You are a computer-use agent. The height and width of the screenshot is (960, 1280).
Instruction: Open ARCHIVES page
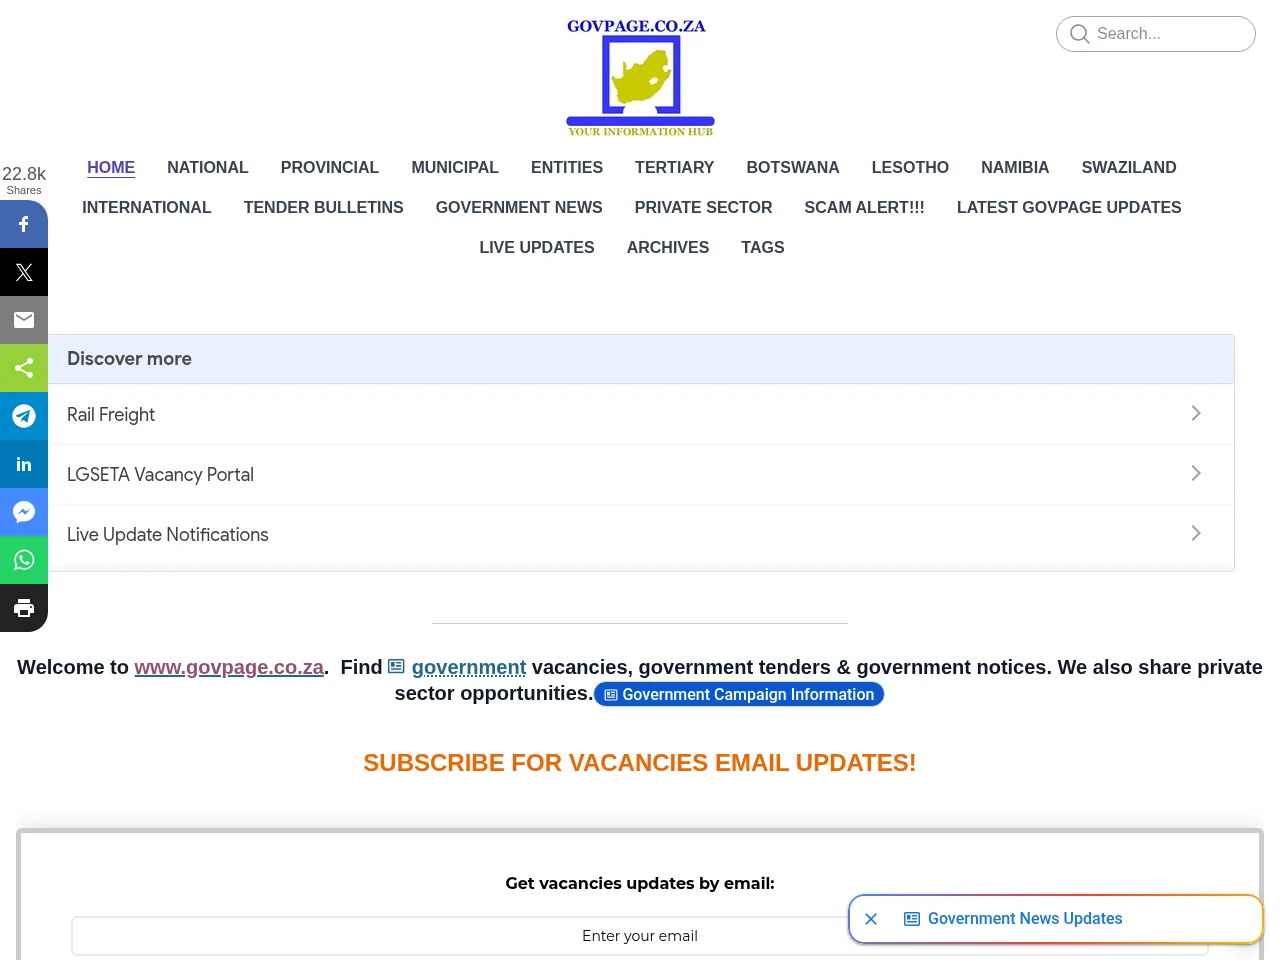(668, 247)
